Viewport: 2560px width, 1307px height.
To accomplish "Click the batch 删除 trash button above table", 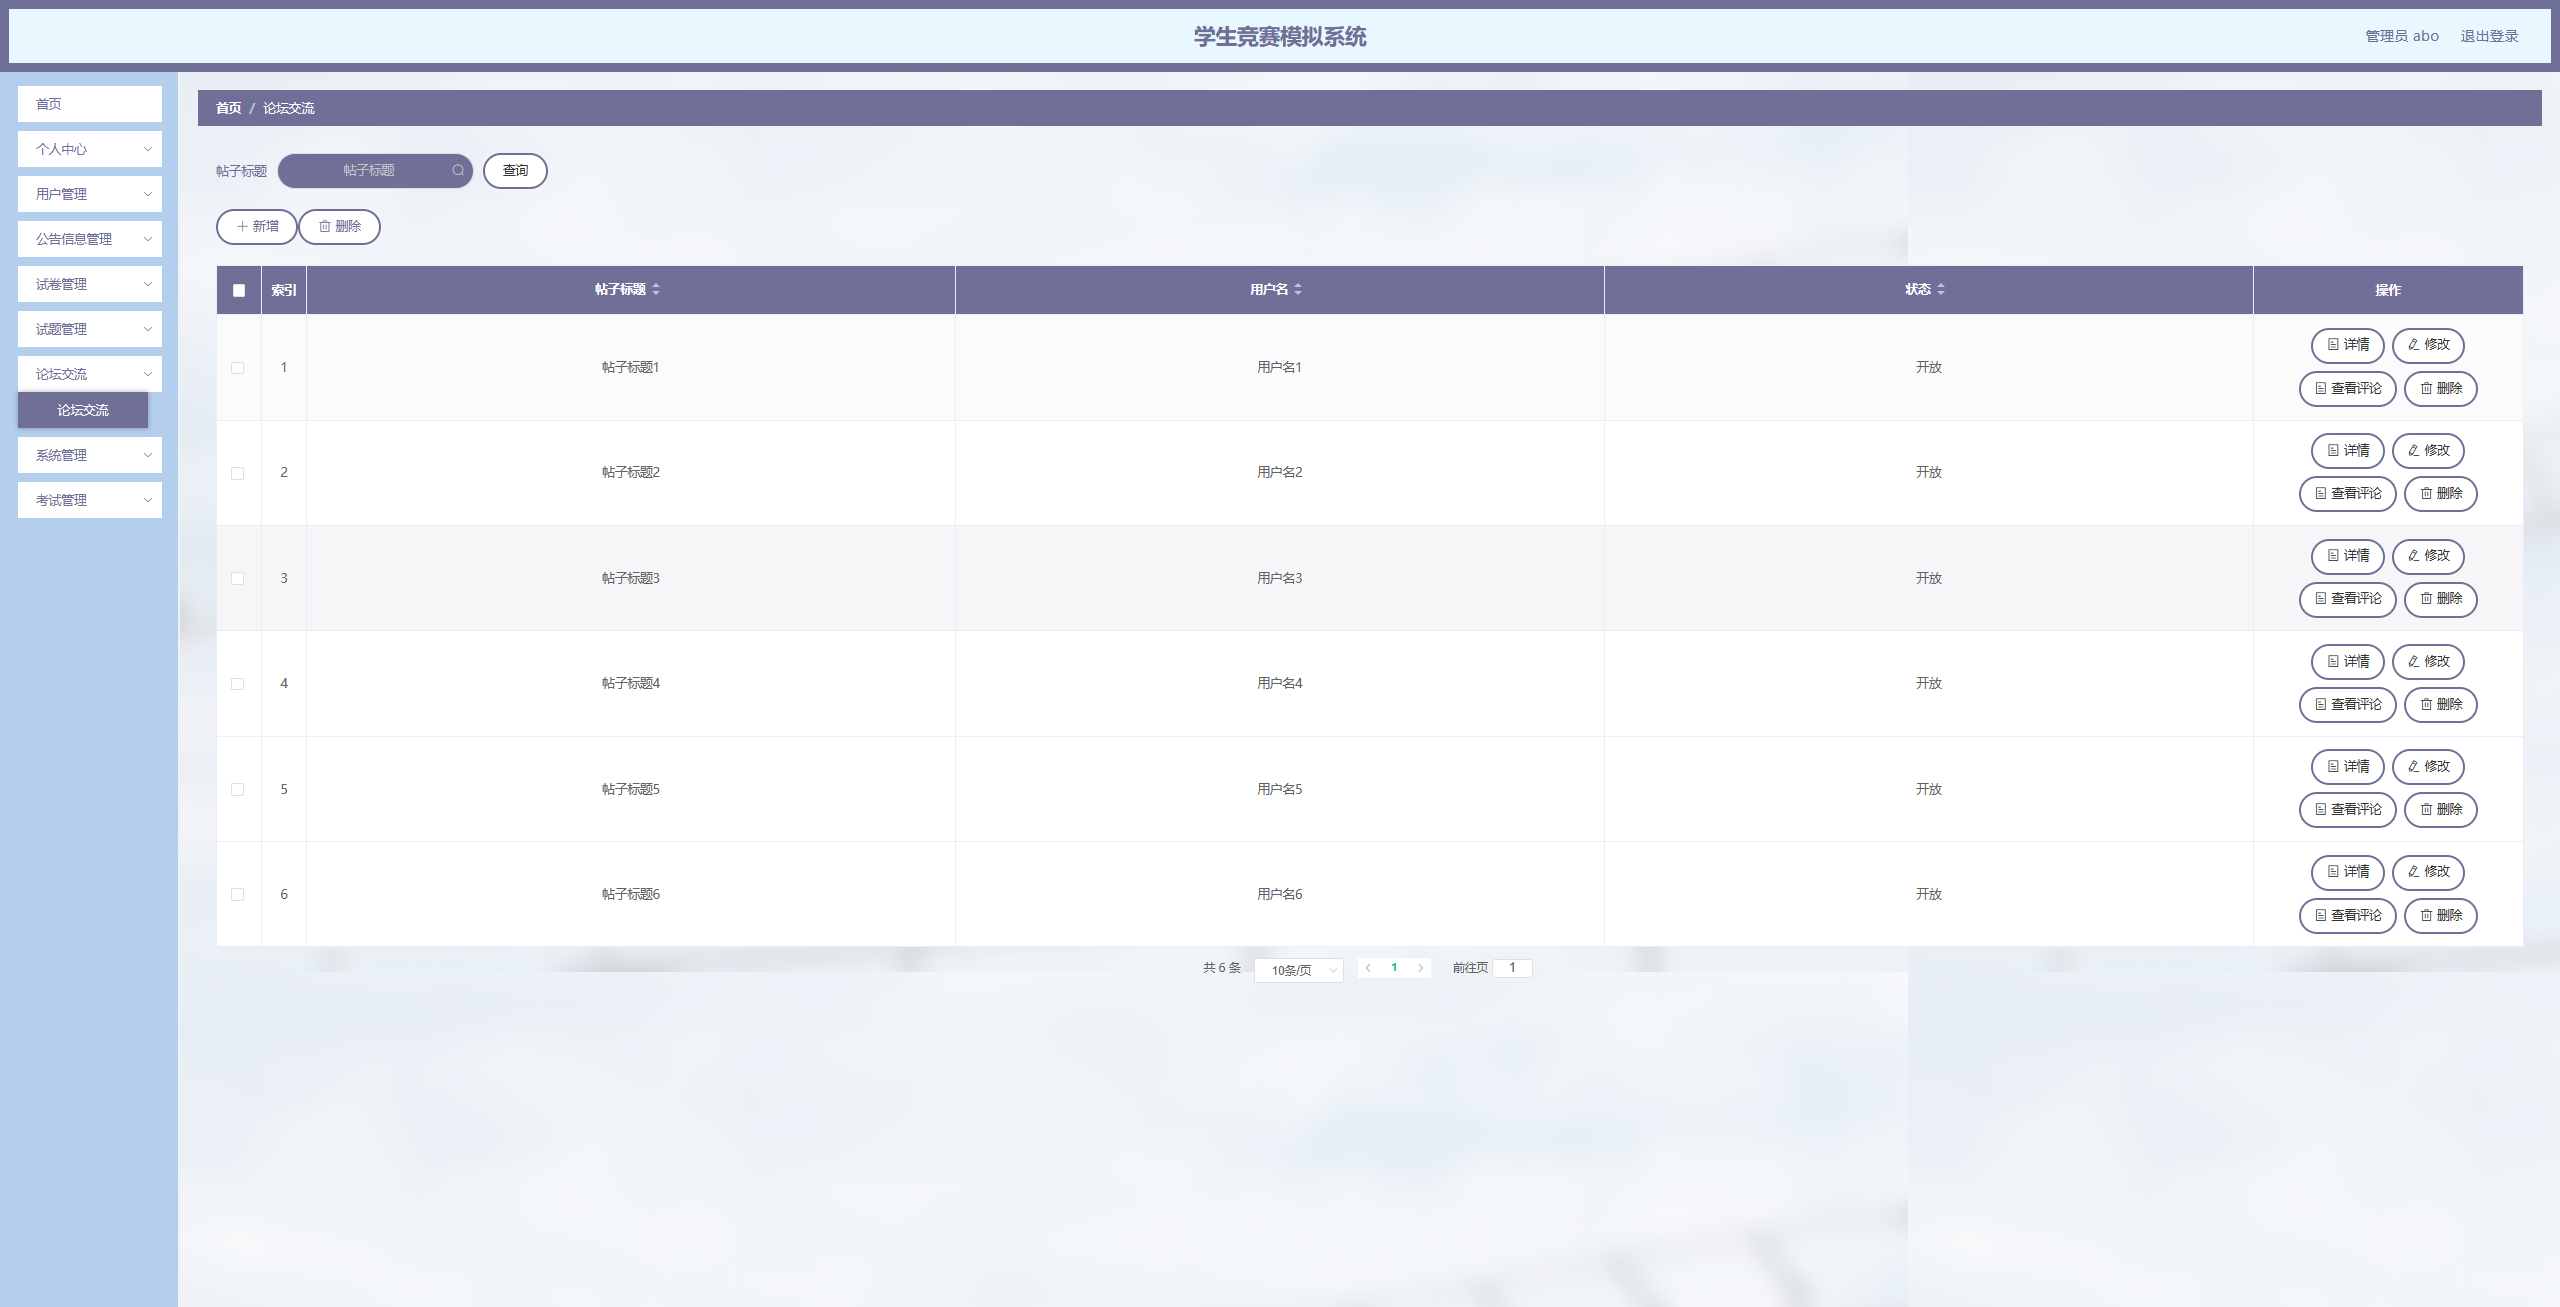I will (340, 227).
